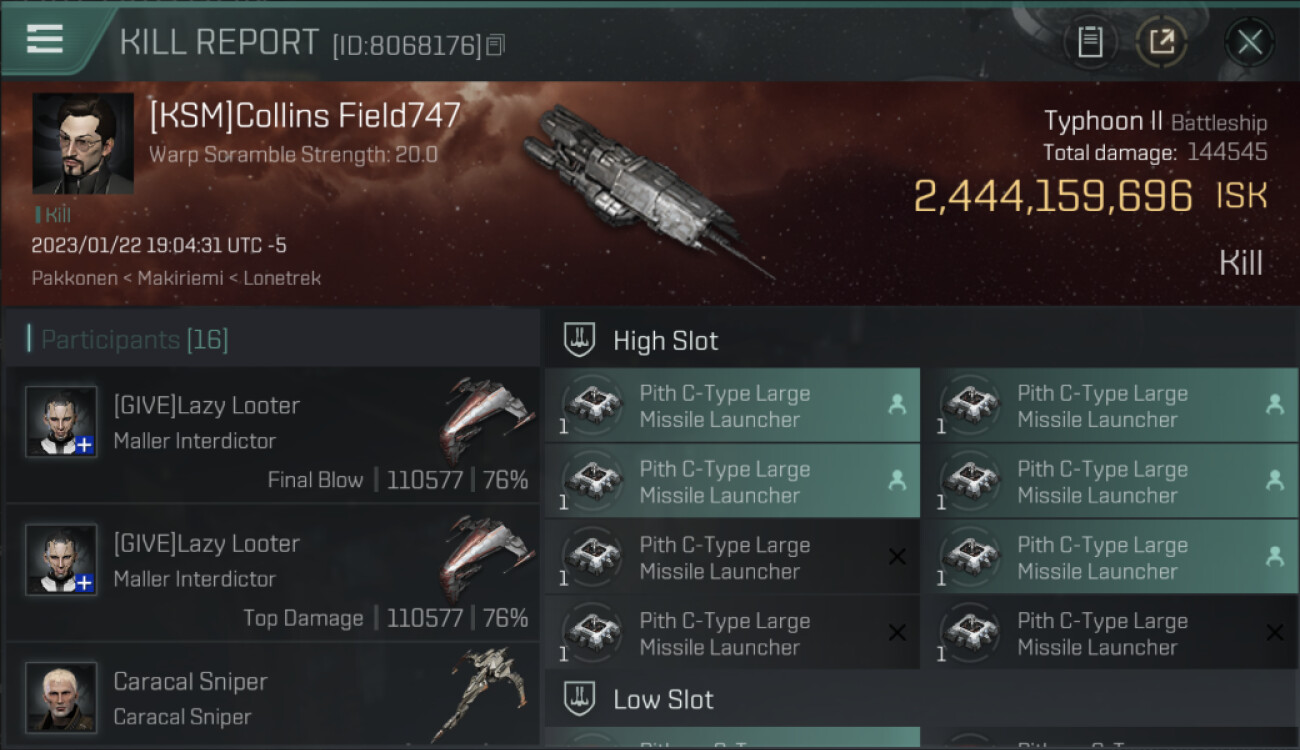Click the Low Slot shield icon
The width and height of the screenshot is (1300, 750).
click(x=580, y=699)
